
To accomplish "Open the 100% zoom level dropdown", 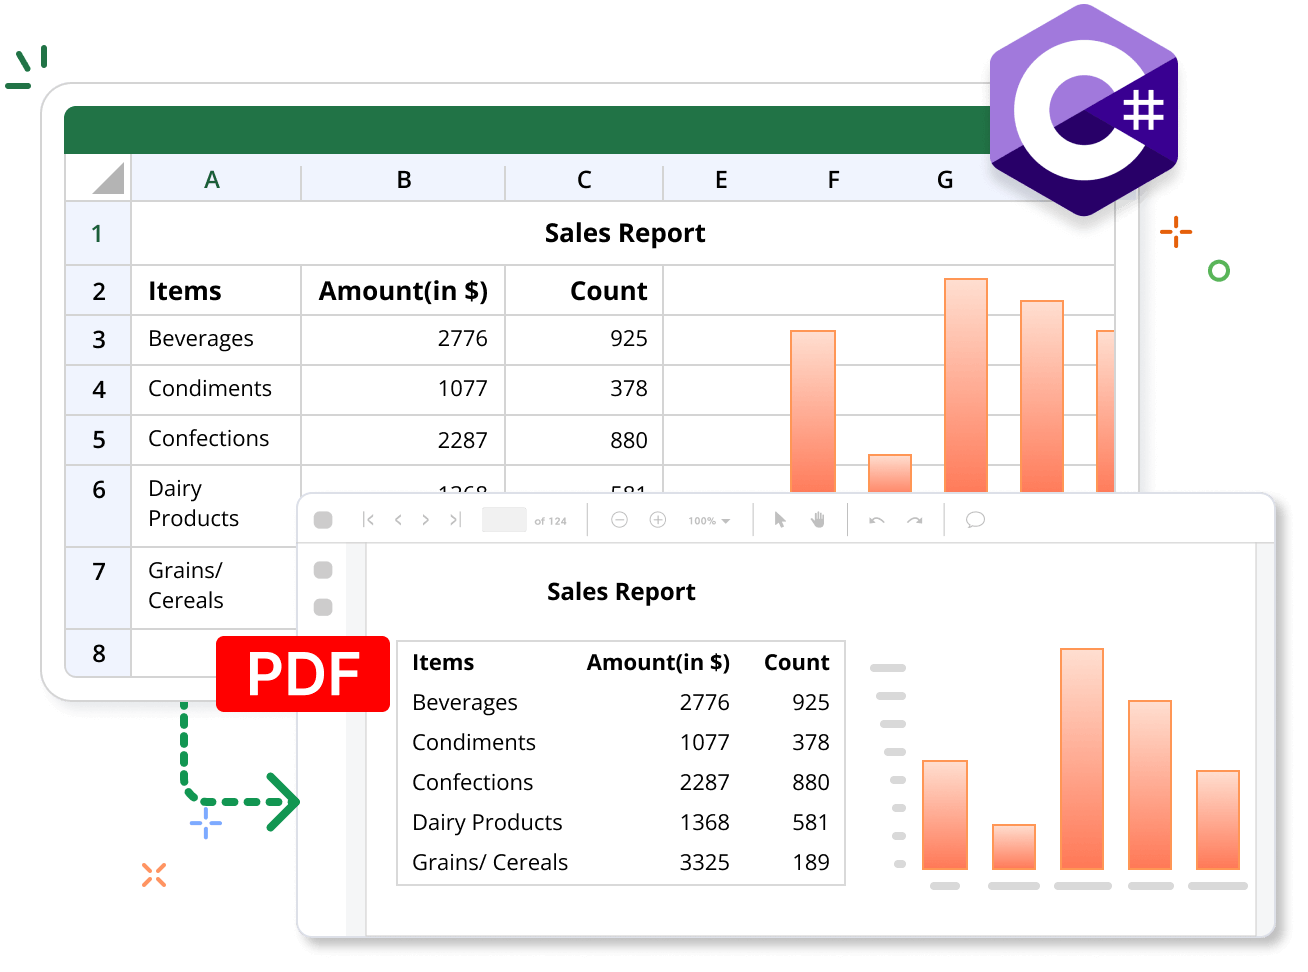I will pyautogui.click(x=707, y=519).
